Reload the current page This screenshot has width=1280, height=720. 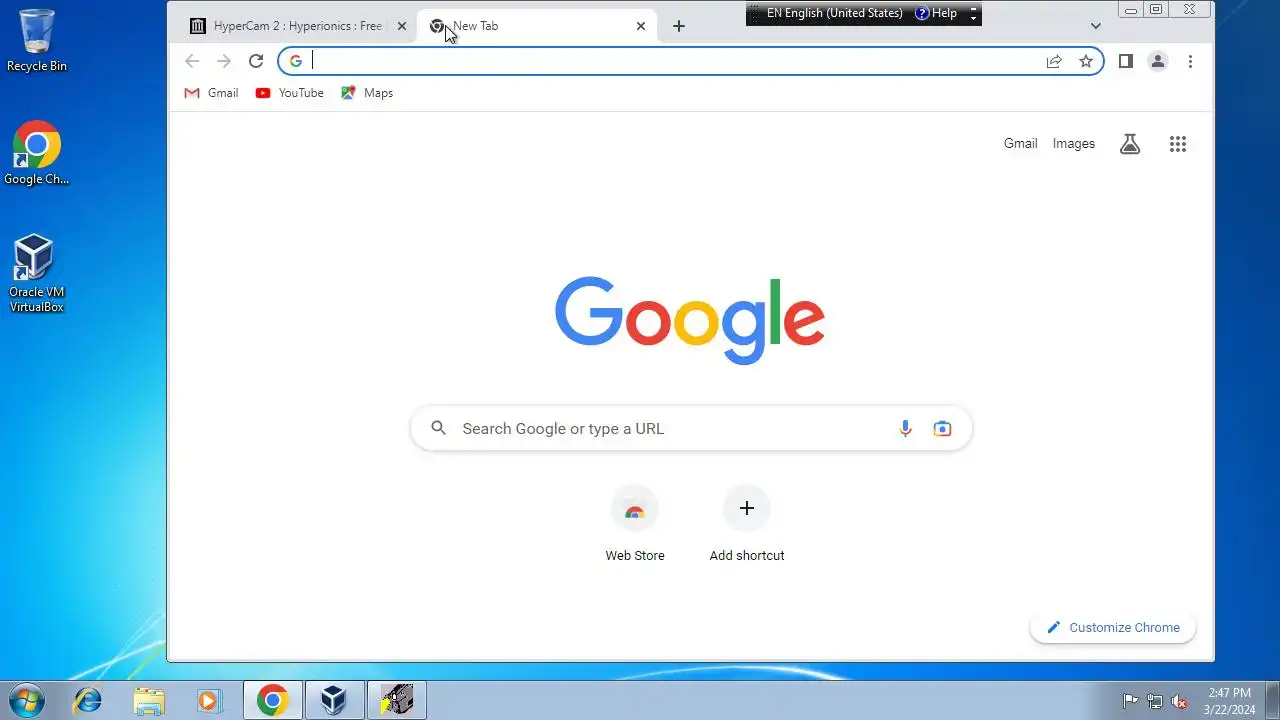click(256, 61)
